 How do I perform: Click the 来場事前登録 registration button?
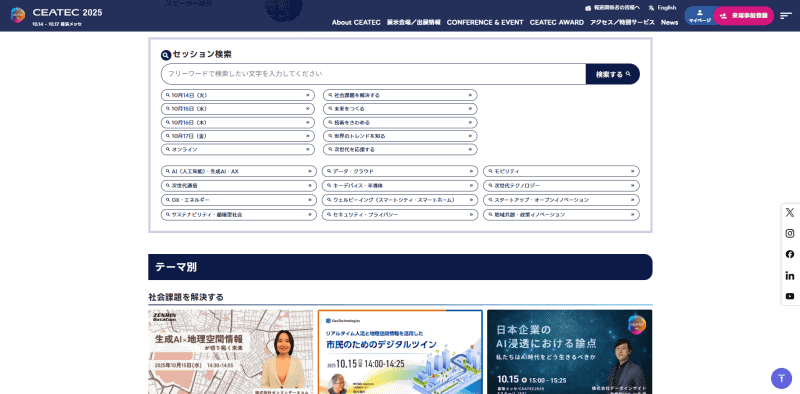coord(743,16)
